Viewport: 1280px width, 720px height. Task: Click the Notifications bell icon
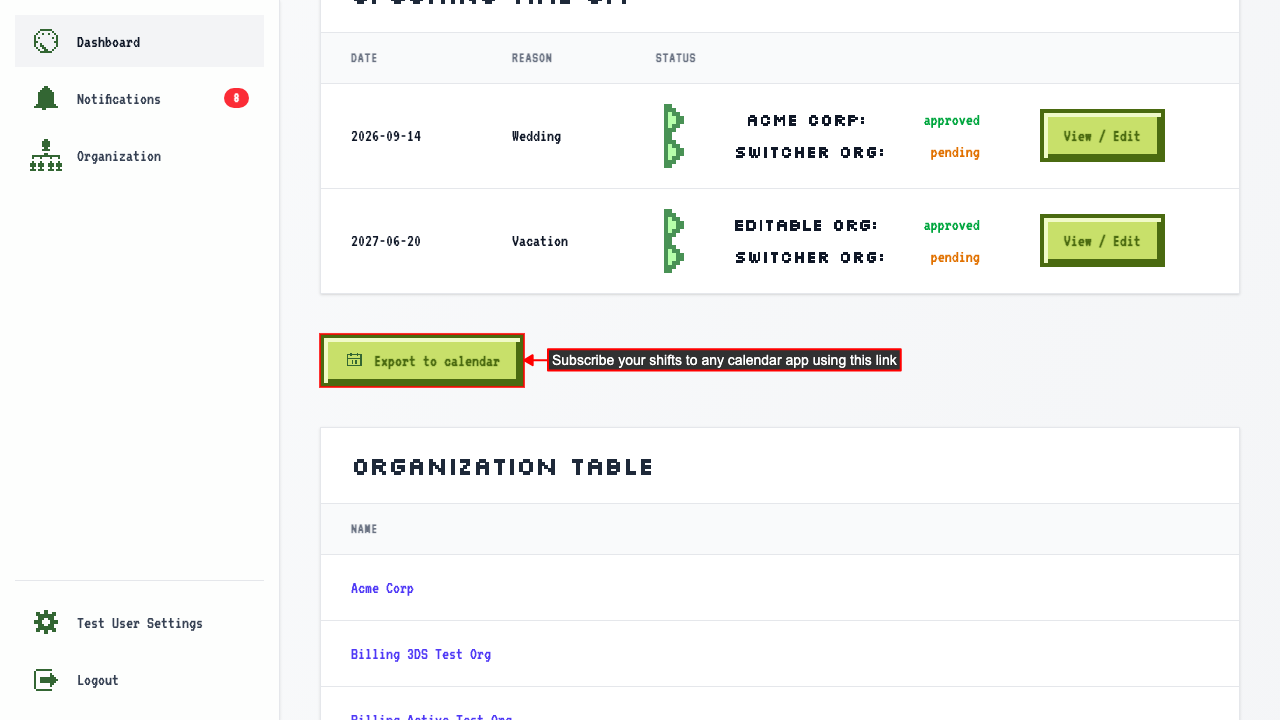pos(46,98)
